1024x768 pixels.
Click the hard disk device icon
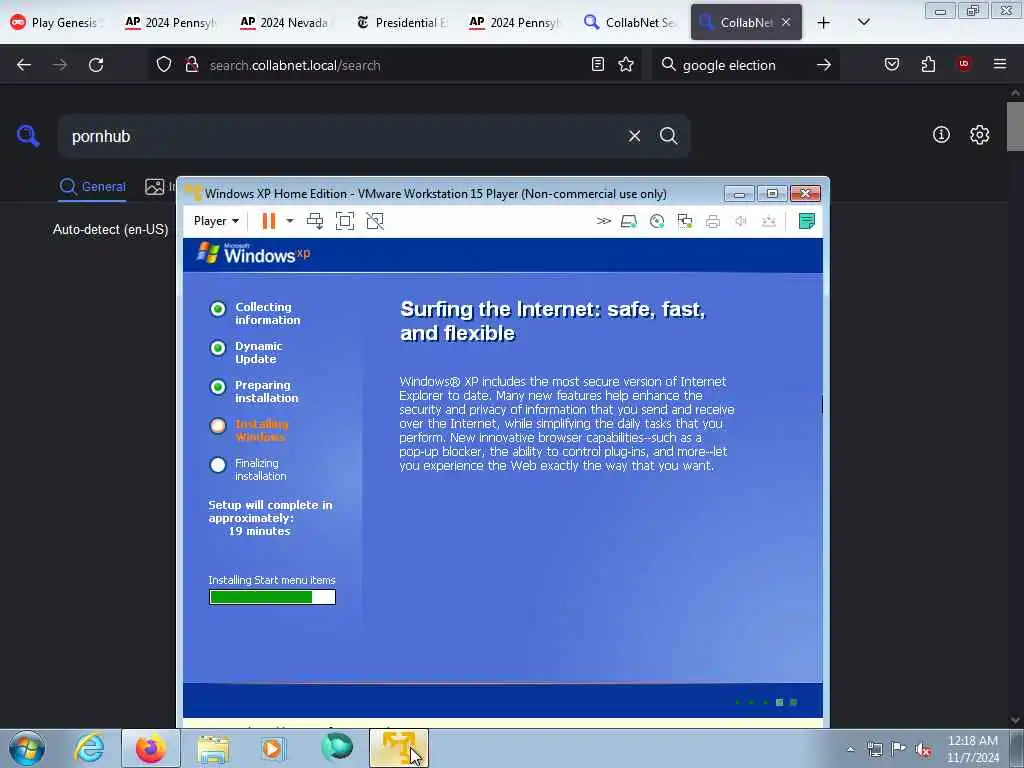pyautogui.click(x=629, y=221)
